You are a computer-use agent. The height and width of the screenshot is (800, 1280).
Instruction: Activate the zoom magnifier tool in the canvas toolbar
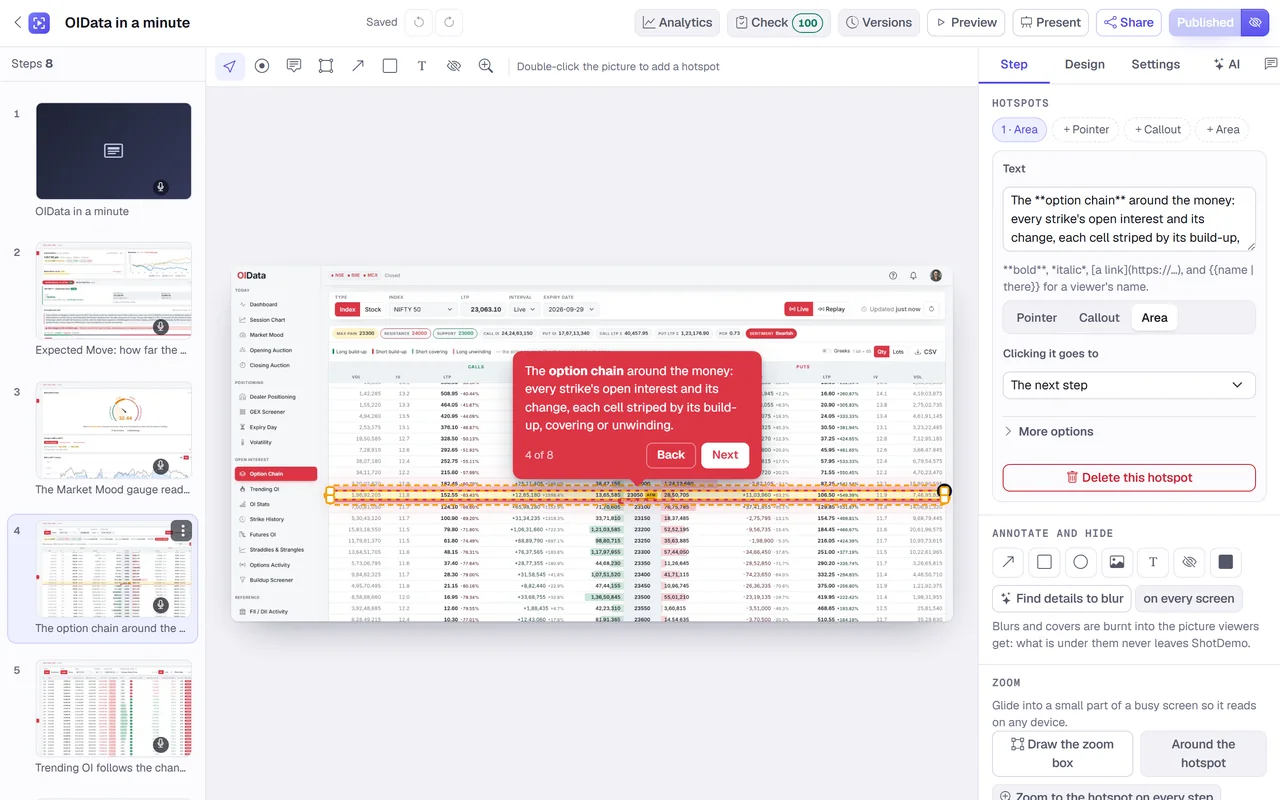point(486,66)
